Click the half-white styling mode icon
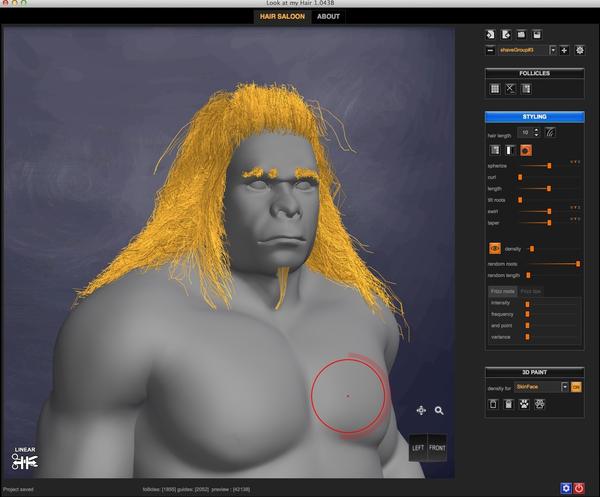 [510, 150]
